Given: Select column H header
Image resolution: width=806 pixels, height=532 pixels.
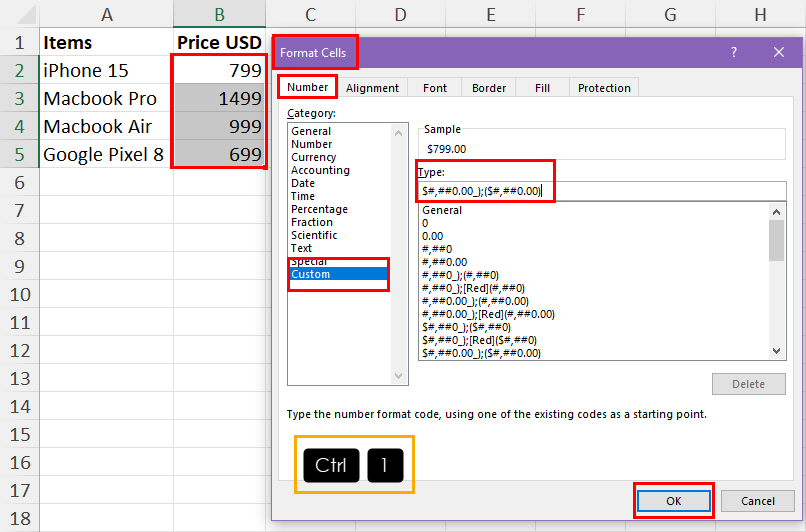Looking at the screenshot, I should 760,14.
